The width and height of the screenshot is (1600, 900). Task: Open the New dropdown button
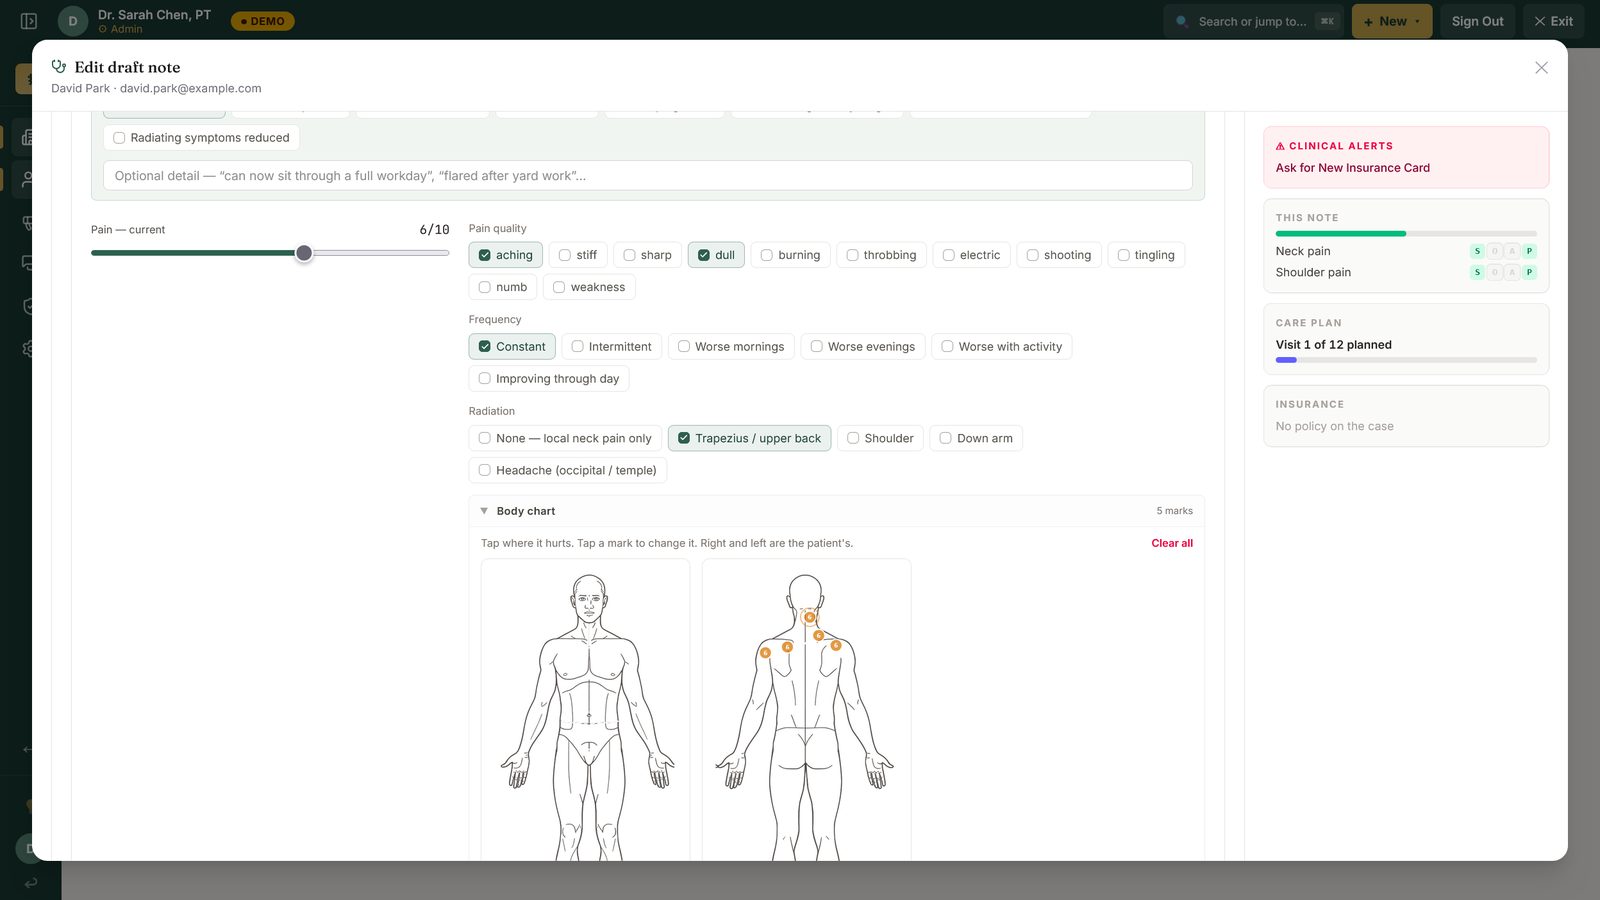point(1392,21)
